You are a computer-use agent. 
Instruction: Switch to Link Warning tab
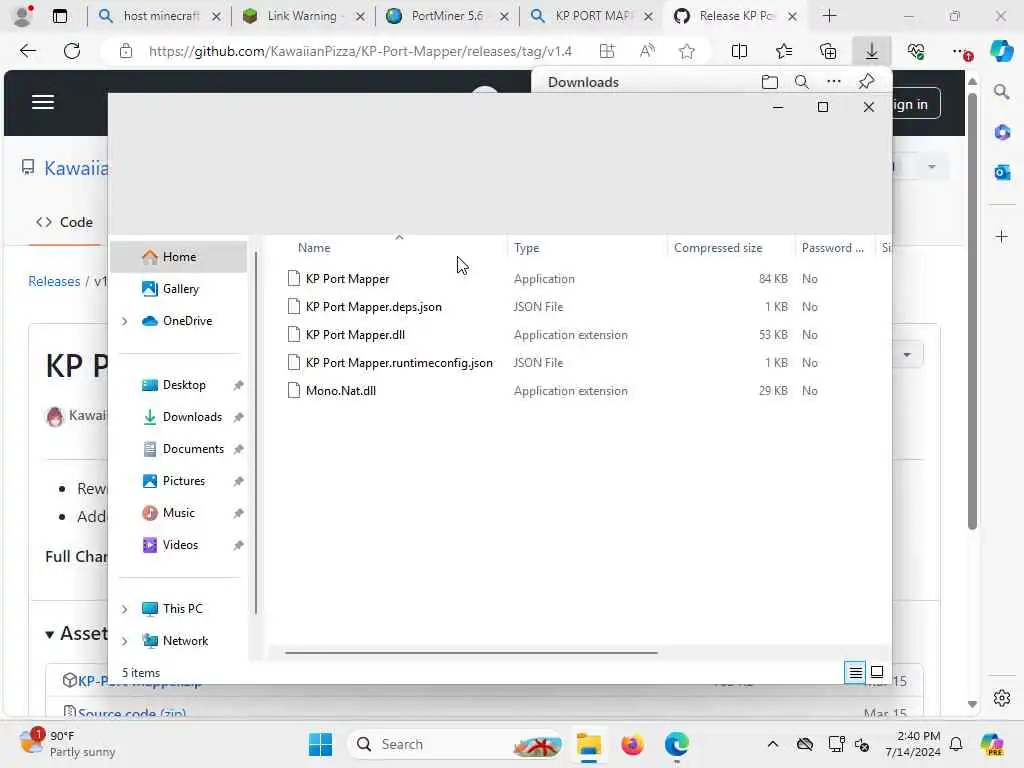[302, 16]
